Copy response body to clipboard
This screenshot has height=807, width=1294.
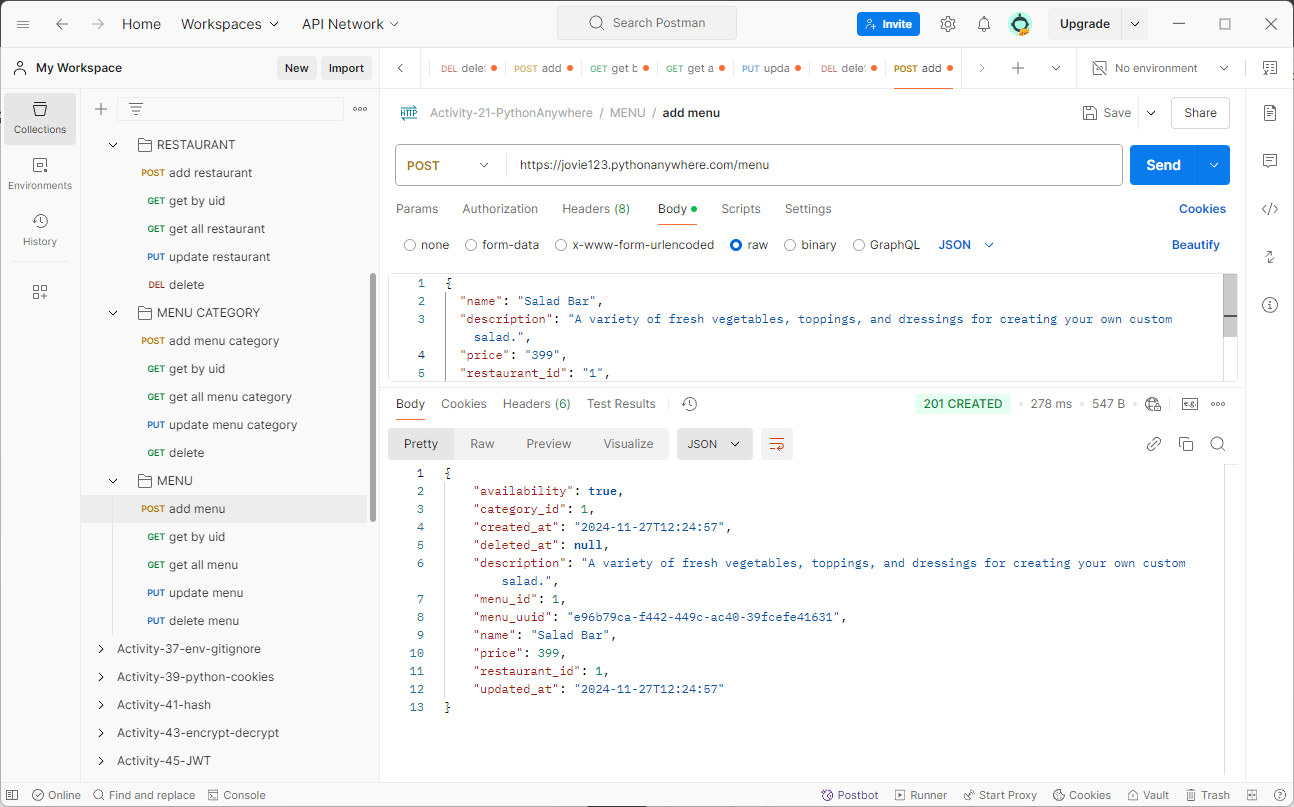[1186, 444]
